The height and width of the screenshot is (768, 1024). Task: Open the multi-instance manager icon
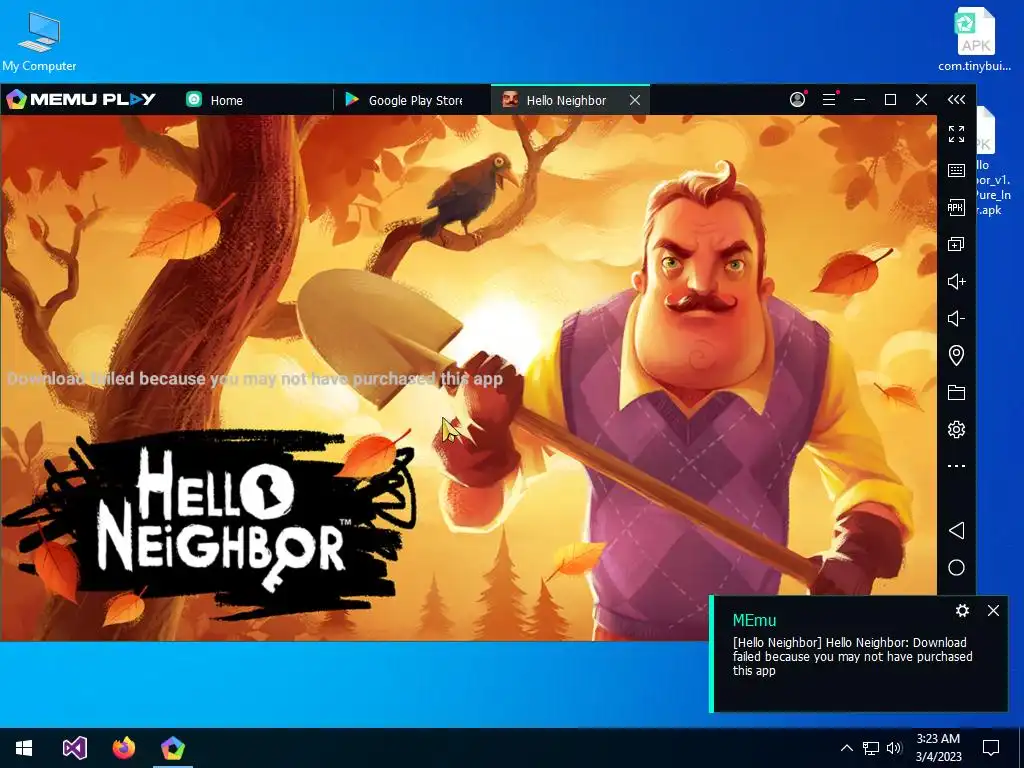click(x=956, y=244)
